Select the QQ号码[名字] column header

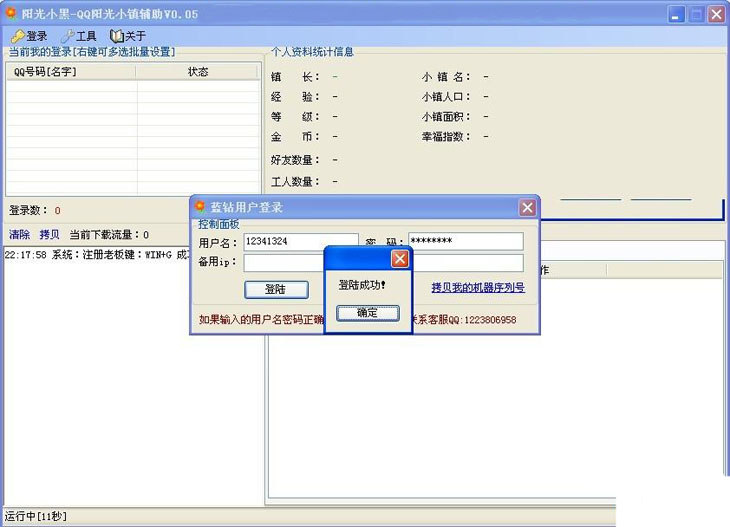[71, 72]
